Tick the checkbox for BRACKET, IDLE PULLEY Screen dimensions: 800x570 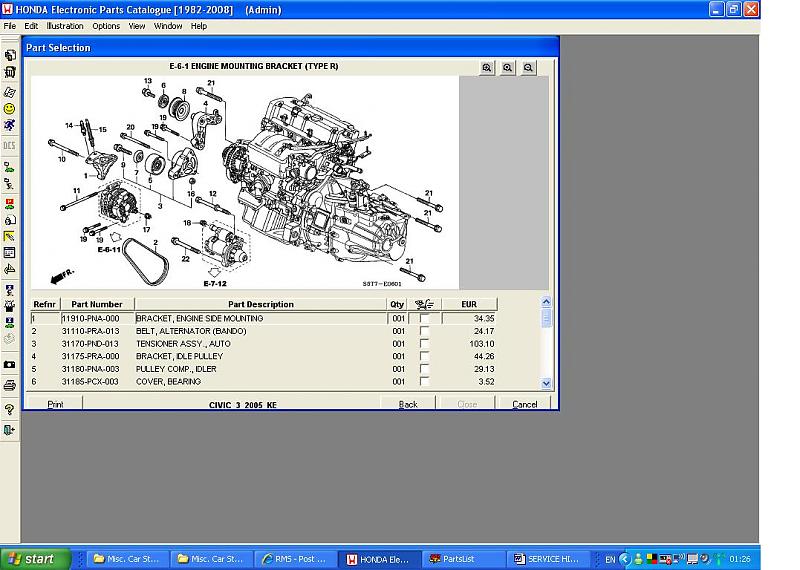(x=424, y=356)
